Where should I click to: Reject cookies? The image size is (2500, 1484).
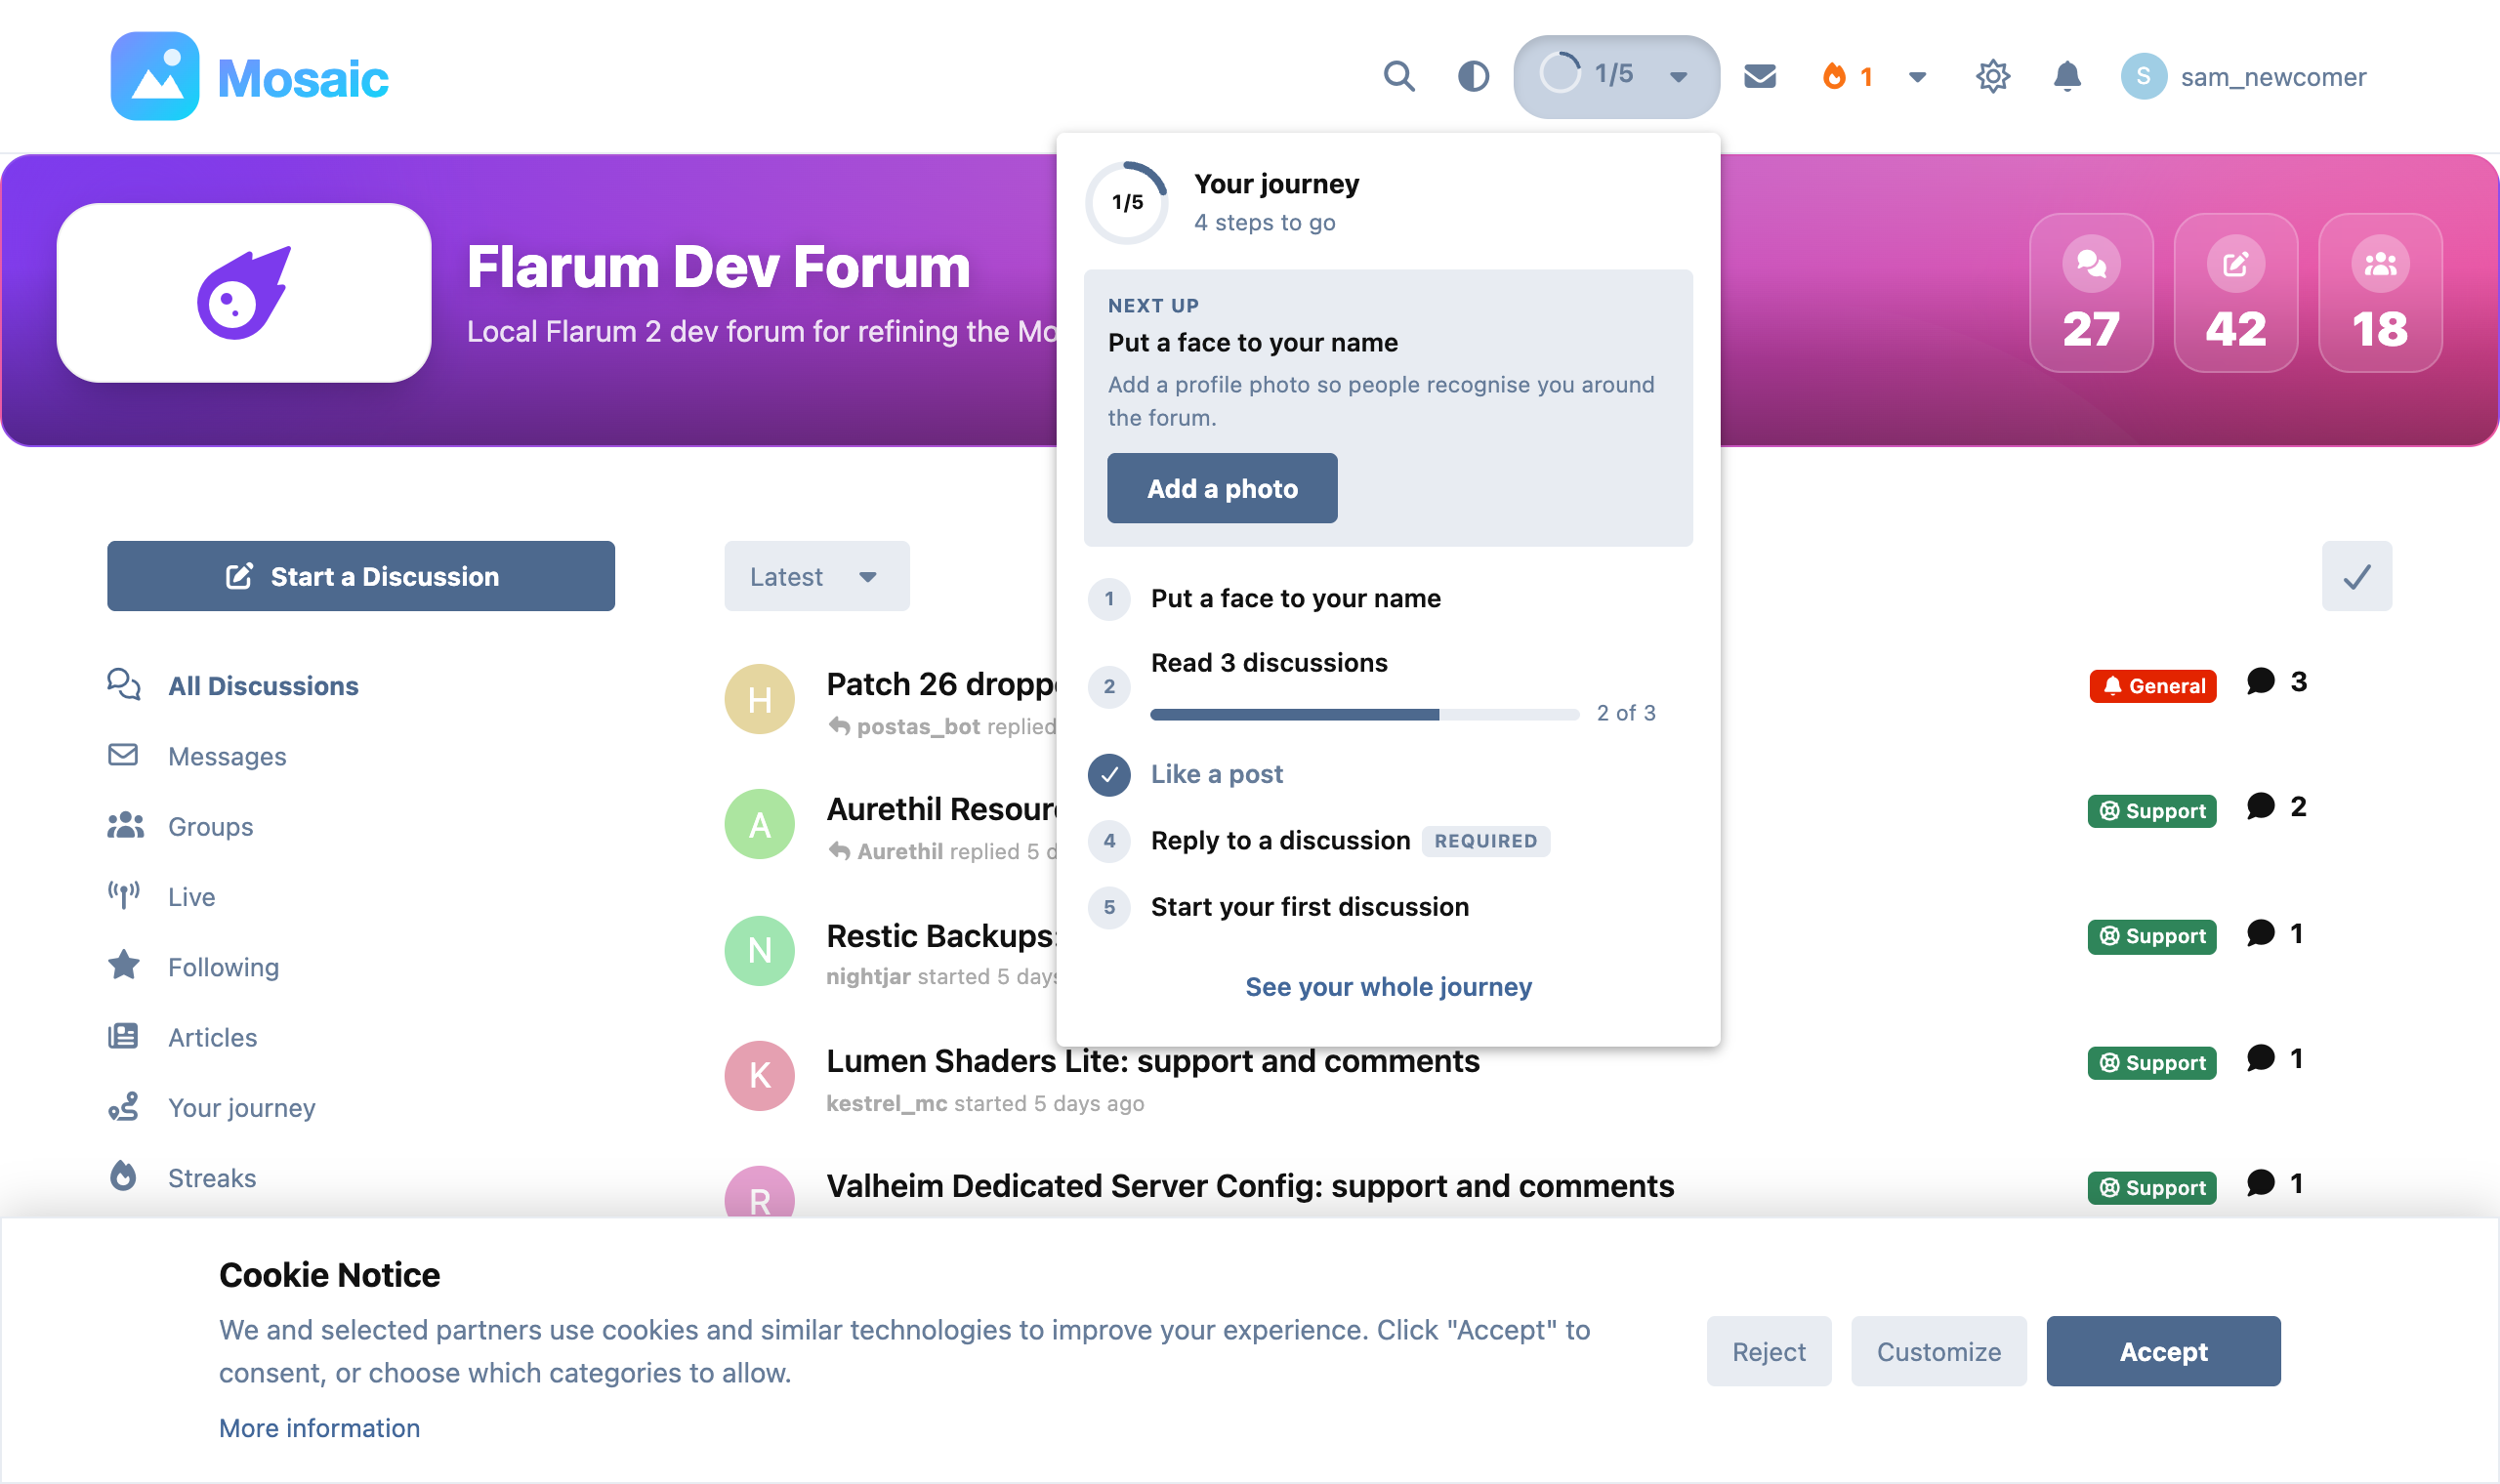[x=1768, y=1351]
